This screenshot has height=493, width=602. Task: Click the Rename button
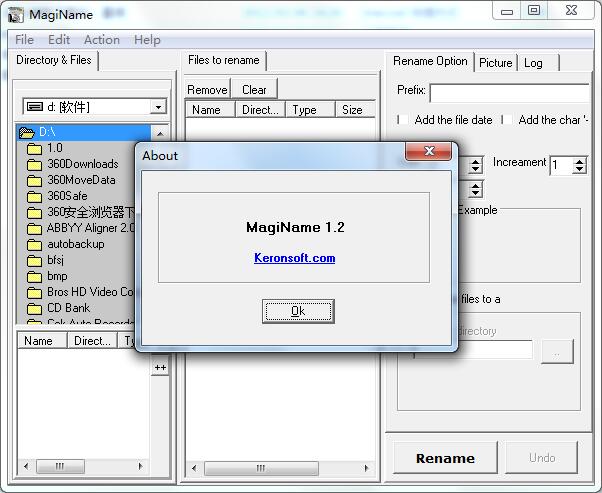[x=445, y=458]
